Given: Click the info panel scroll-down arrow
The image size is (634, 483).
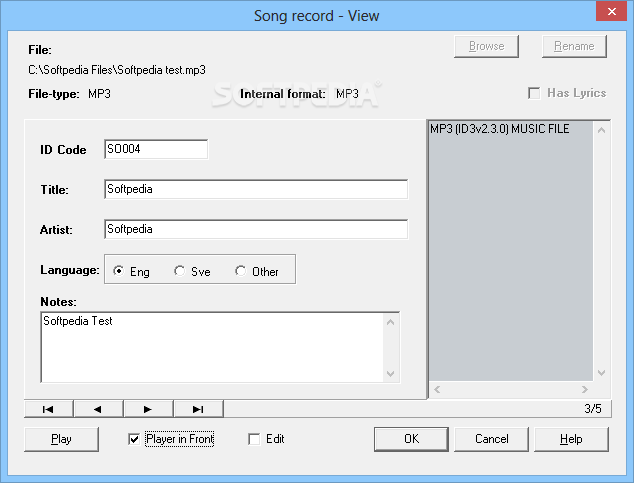Looking at the screenshot, I should [602, 373].
